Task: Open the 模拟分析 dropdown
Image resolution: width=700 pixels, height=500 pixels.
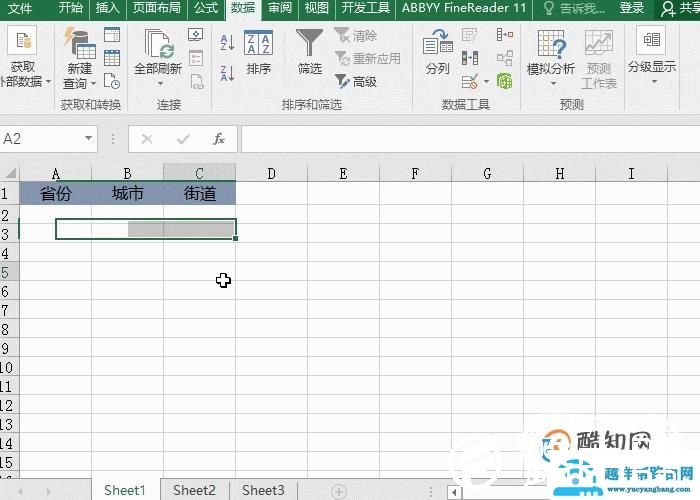Action: point(551,57)
